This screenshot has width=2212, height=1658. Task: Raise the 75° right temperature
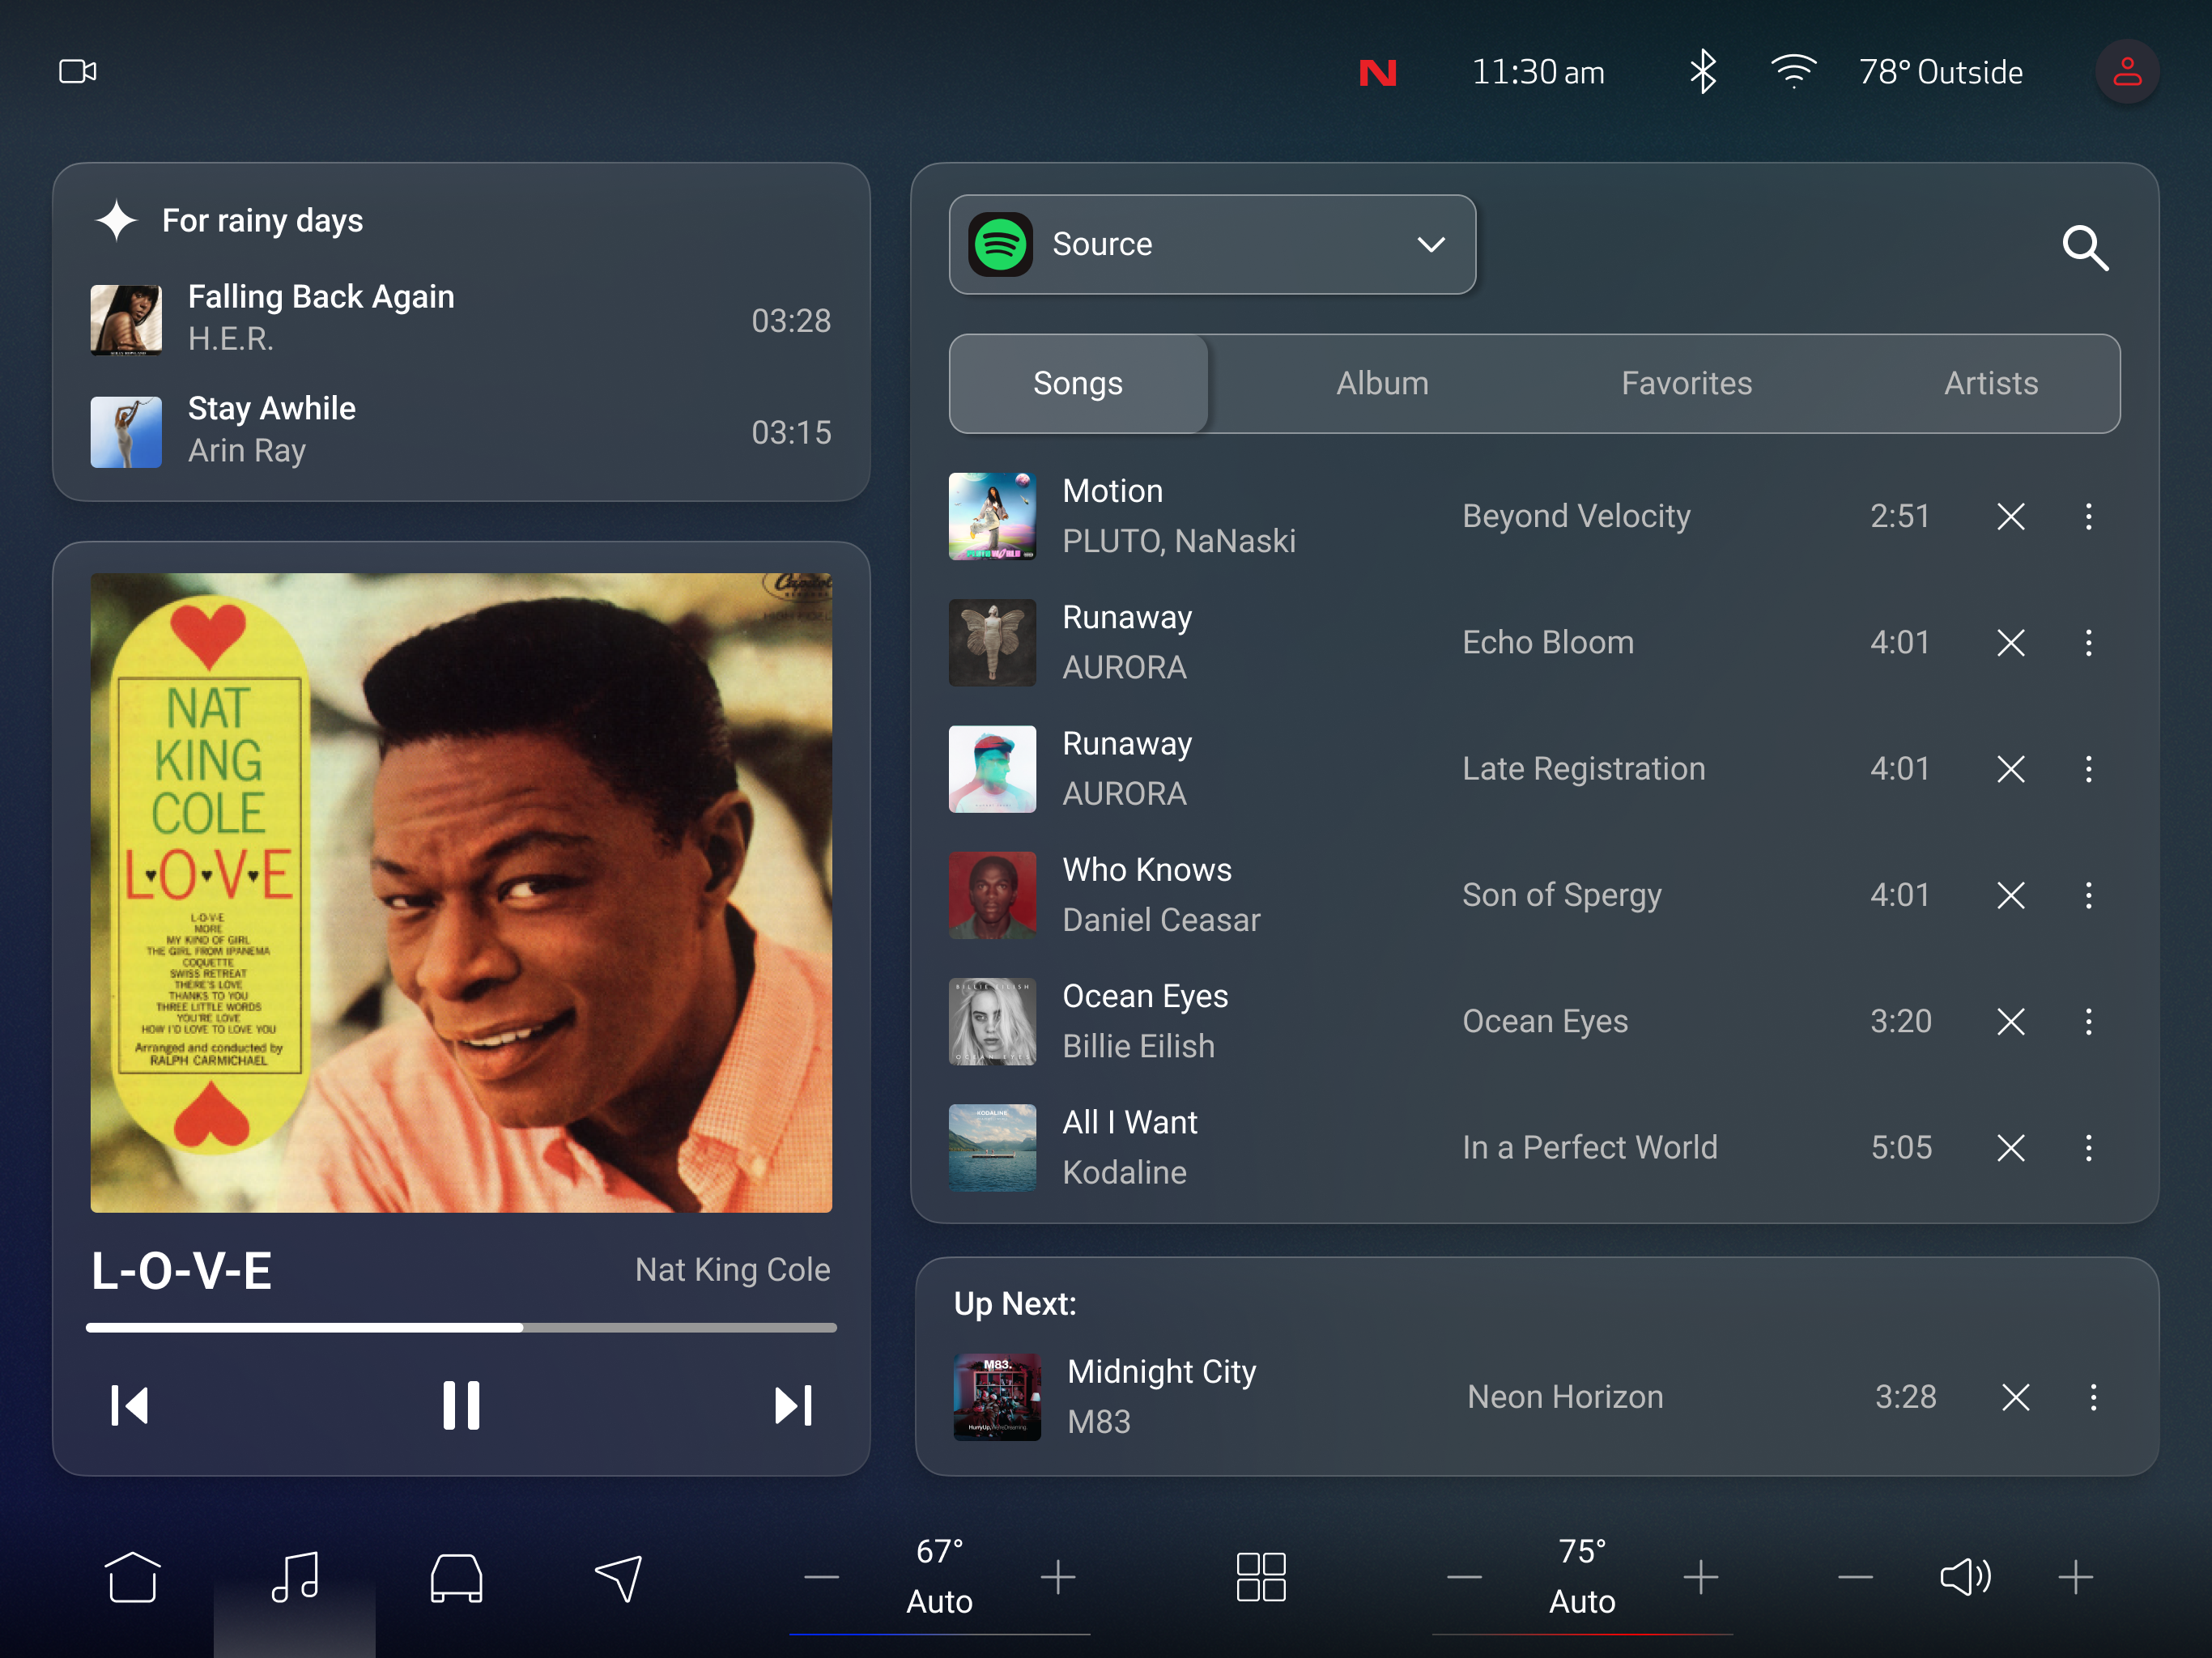point(1700,1577)
